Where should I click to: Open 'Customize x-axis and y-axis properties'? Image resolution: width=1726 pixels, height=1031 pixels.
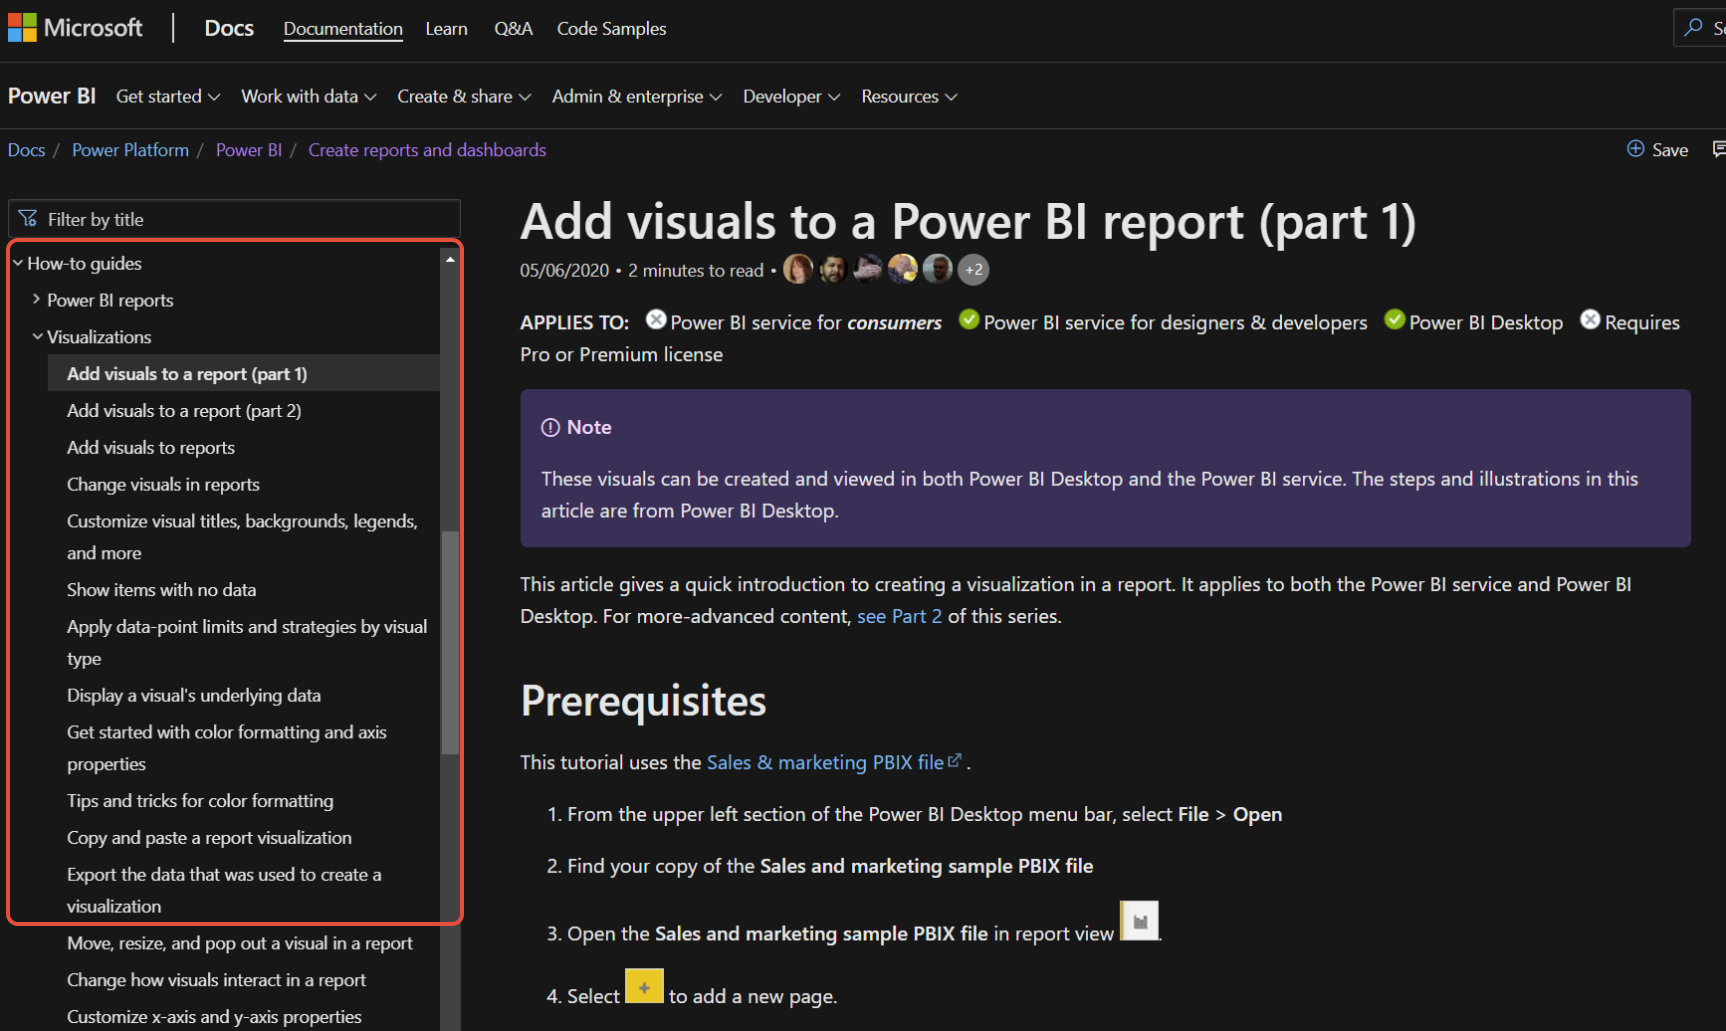214,1017
